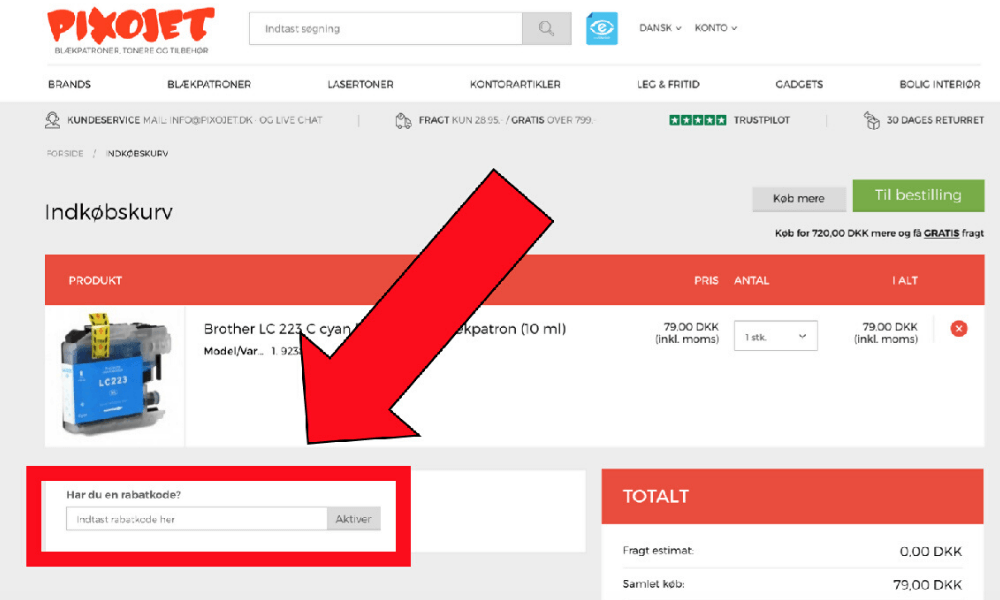This screenshot has width=1000, height=600.
Task: Click the blue e-mærket eye badge
Action: point(601,29)
